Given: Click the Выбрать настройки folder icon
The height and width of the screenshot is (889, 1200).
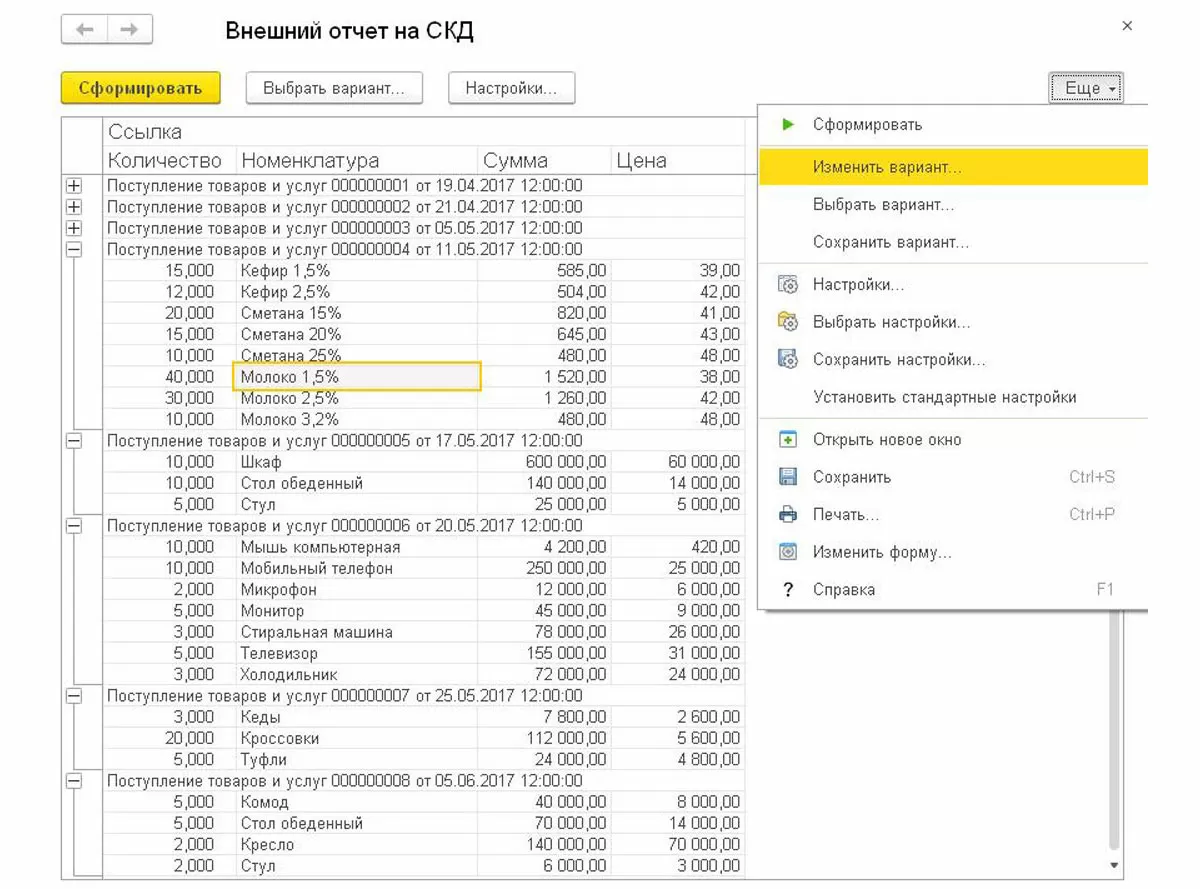Looking at the screenshot, I should (x=788, y=322).
